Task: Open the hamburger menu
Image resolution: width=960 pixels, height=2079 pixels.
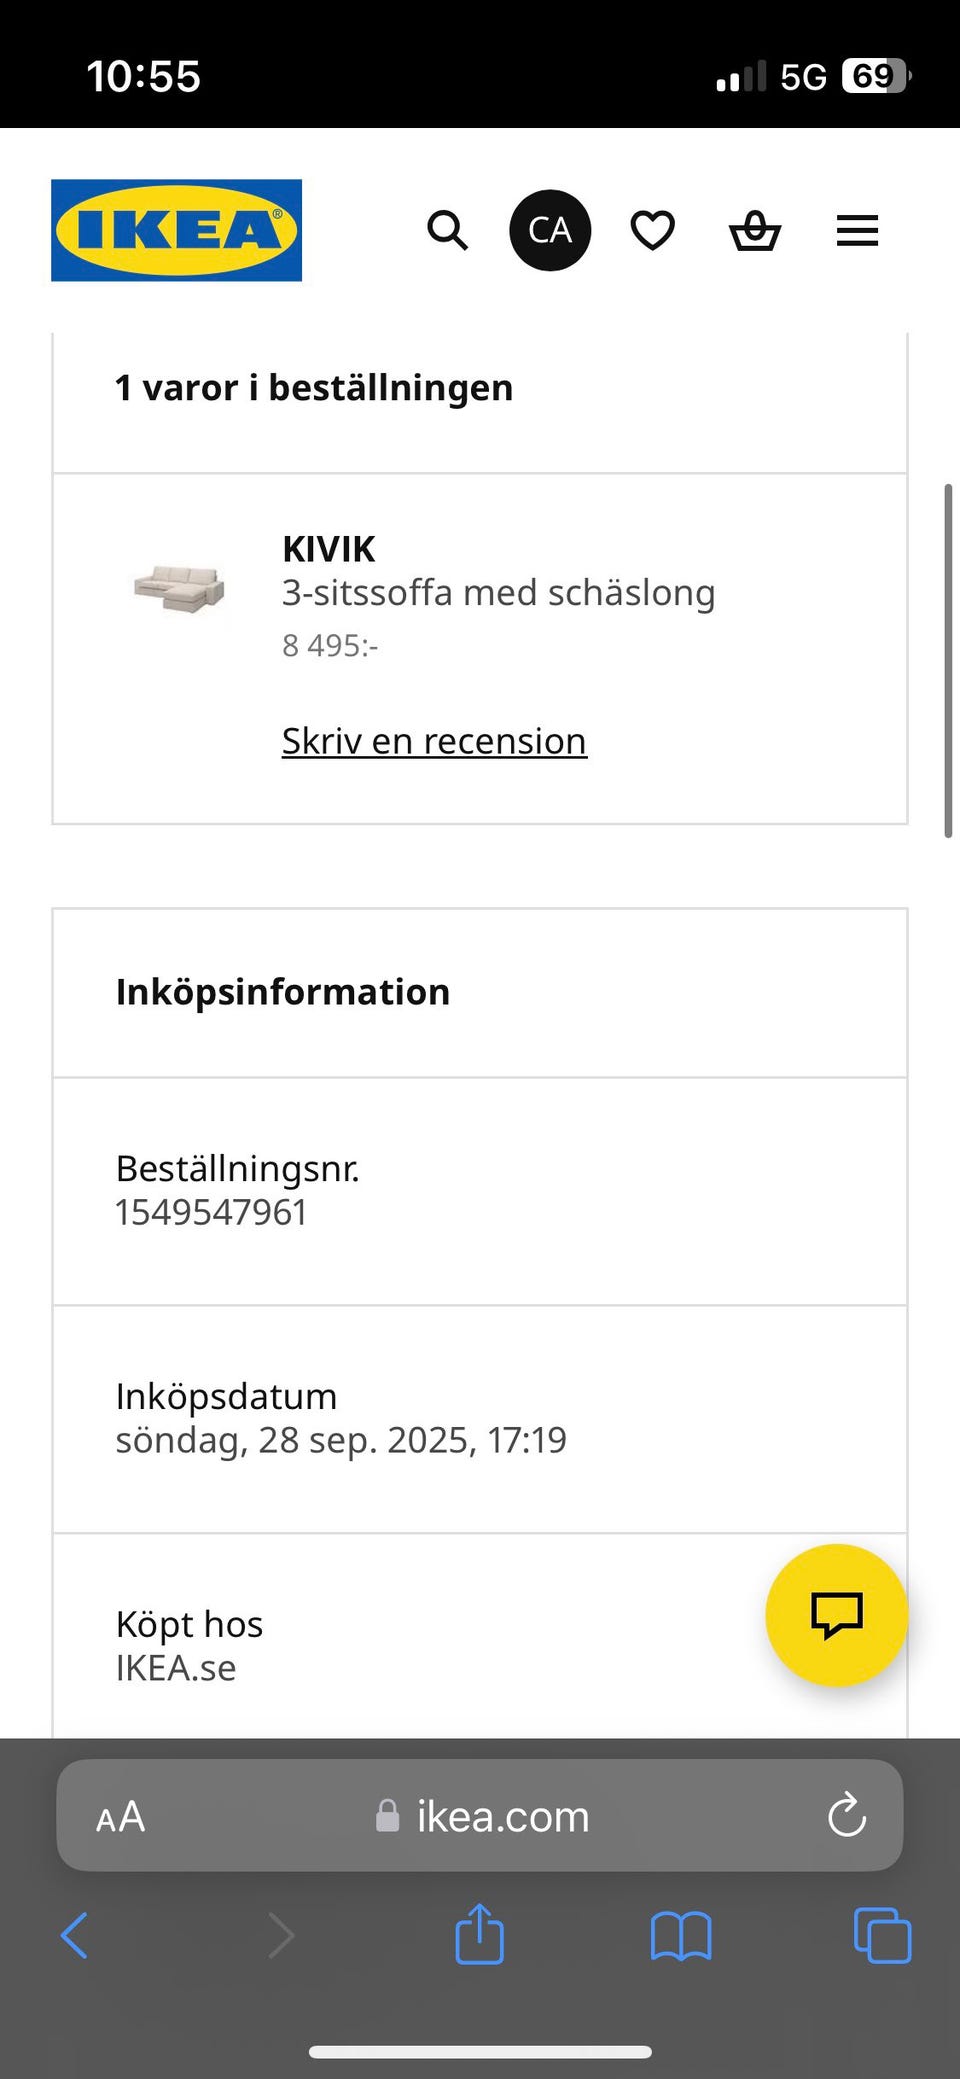Action: 857,231
